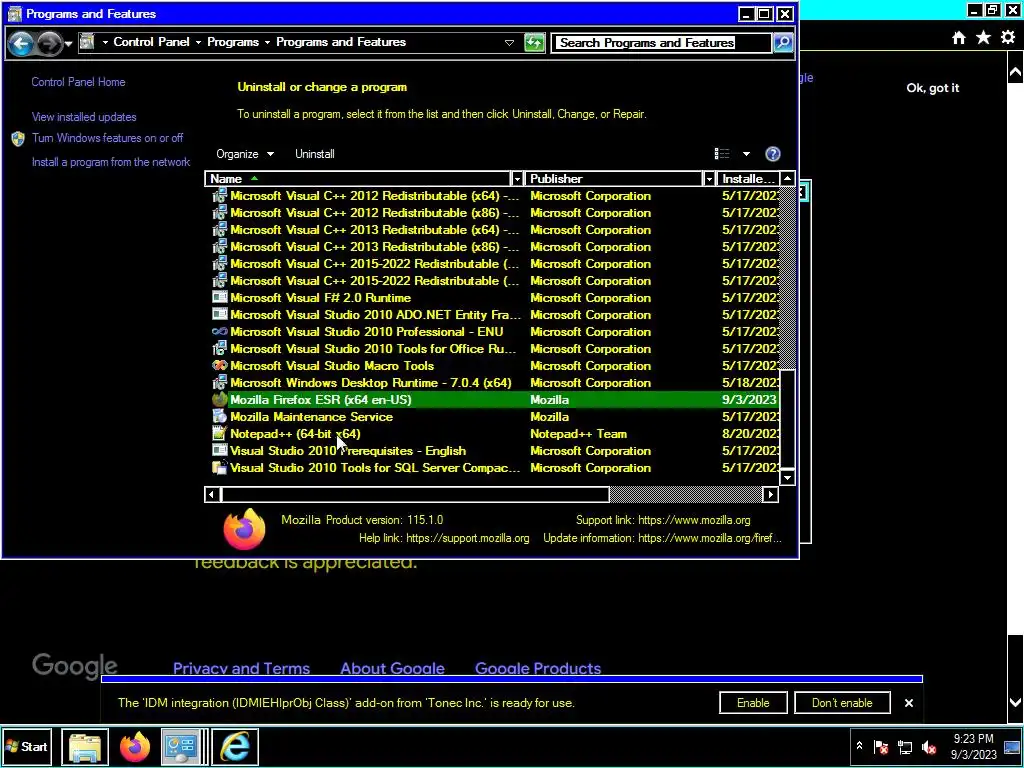This screenshot has width=1024, height=768.
Task: Click the search magnifier button
Action: coord(783,43)
